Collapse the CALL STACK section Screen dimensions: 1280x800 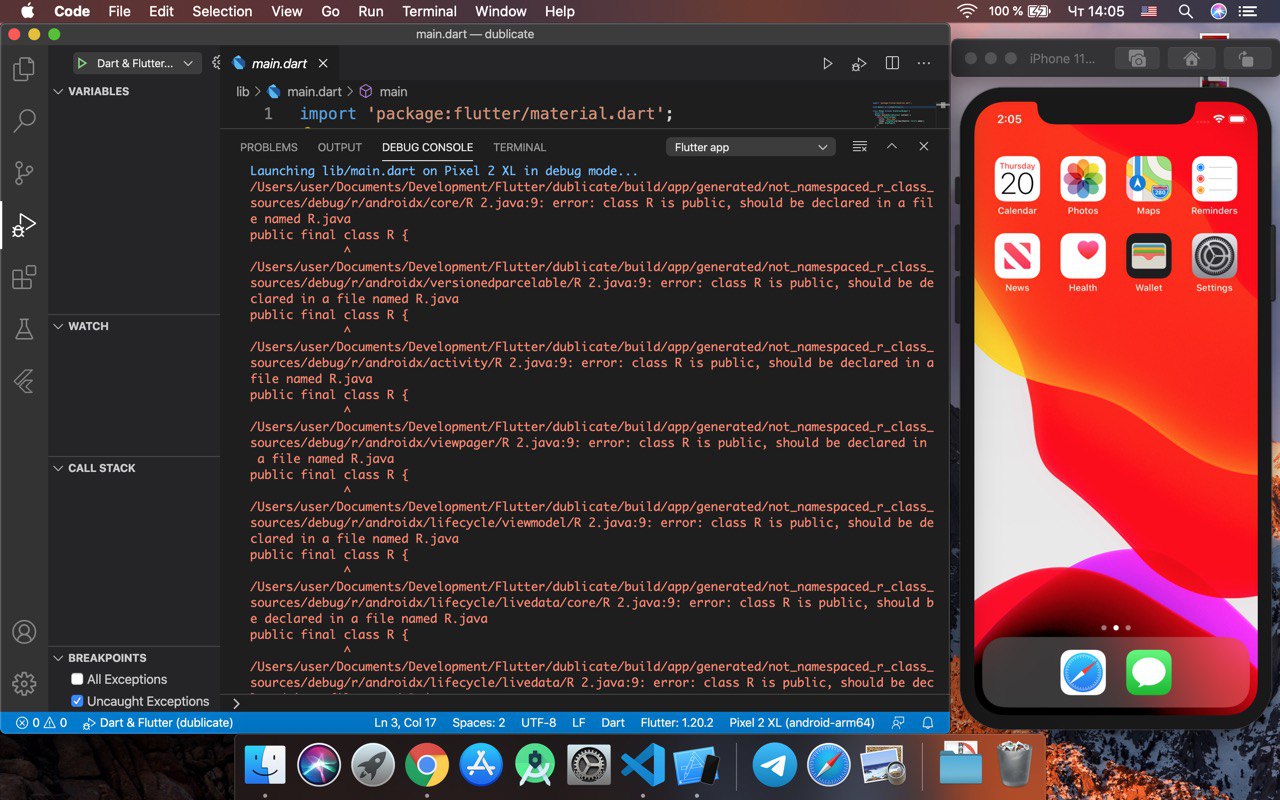click(134, 468)
